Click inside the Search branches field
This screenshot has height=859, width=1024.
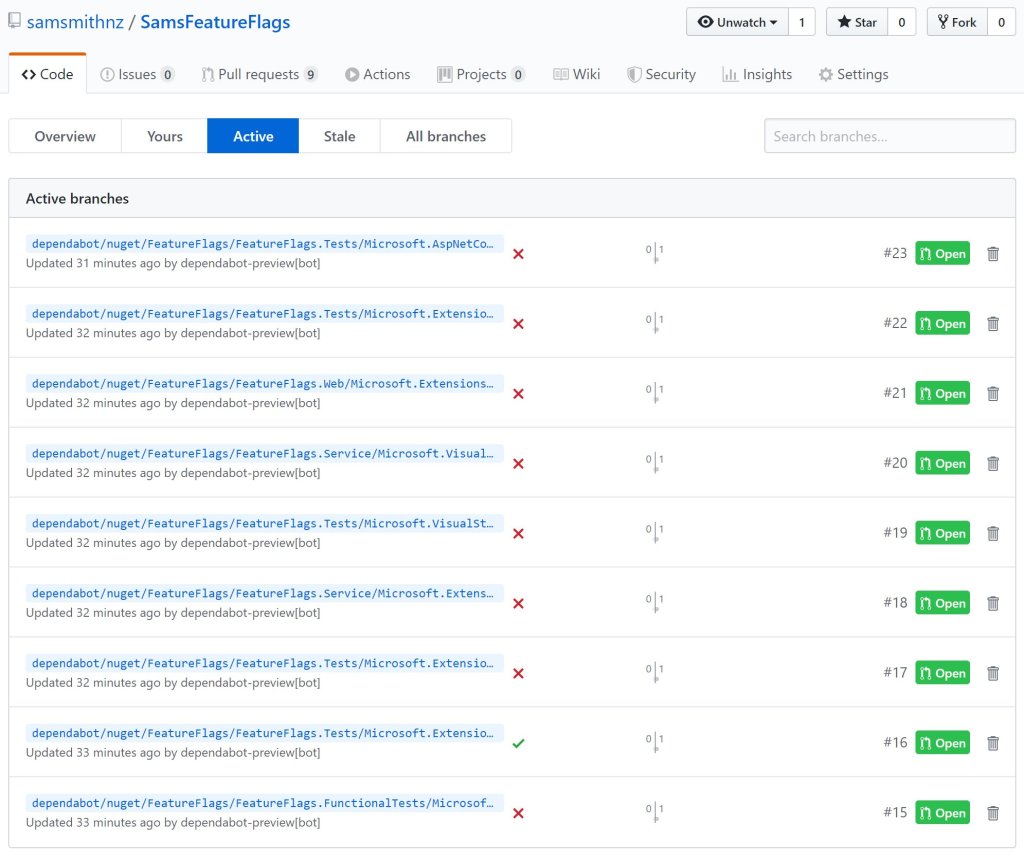pos(889,136)
